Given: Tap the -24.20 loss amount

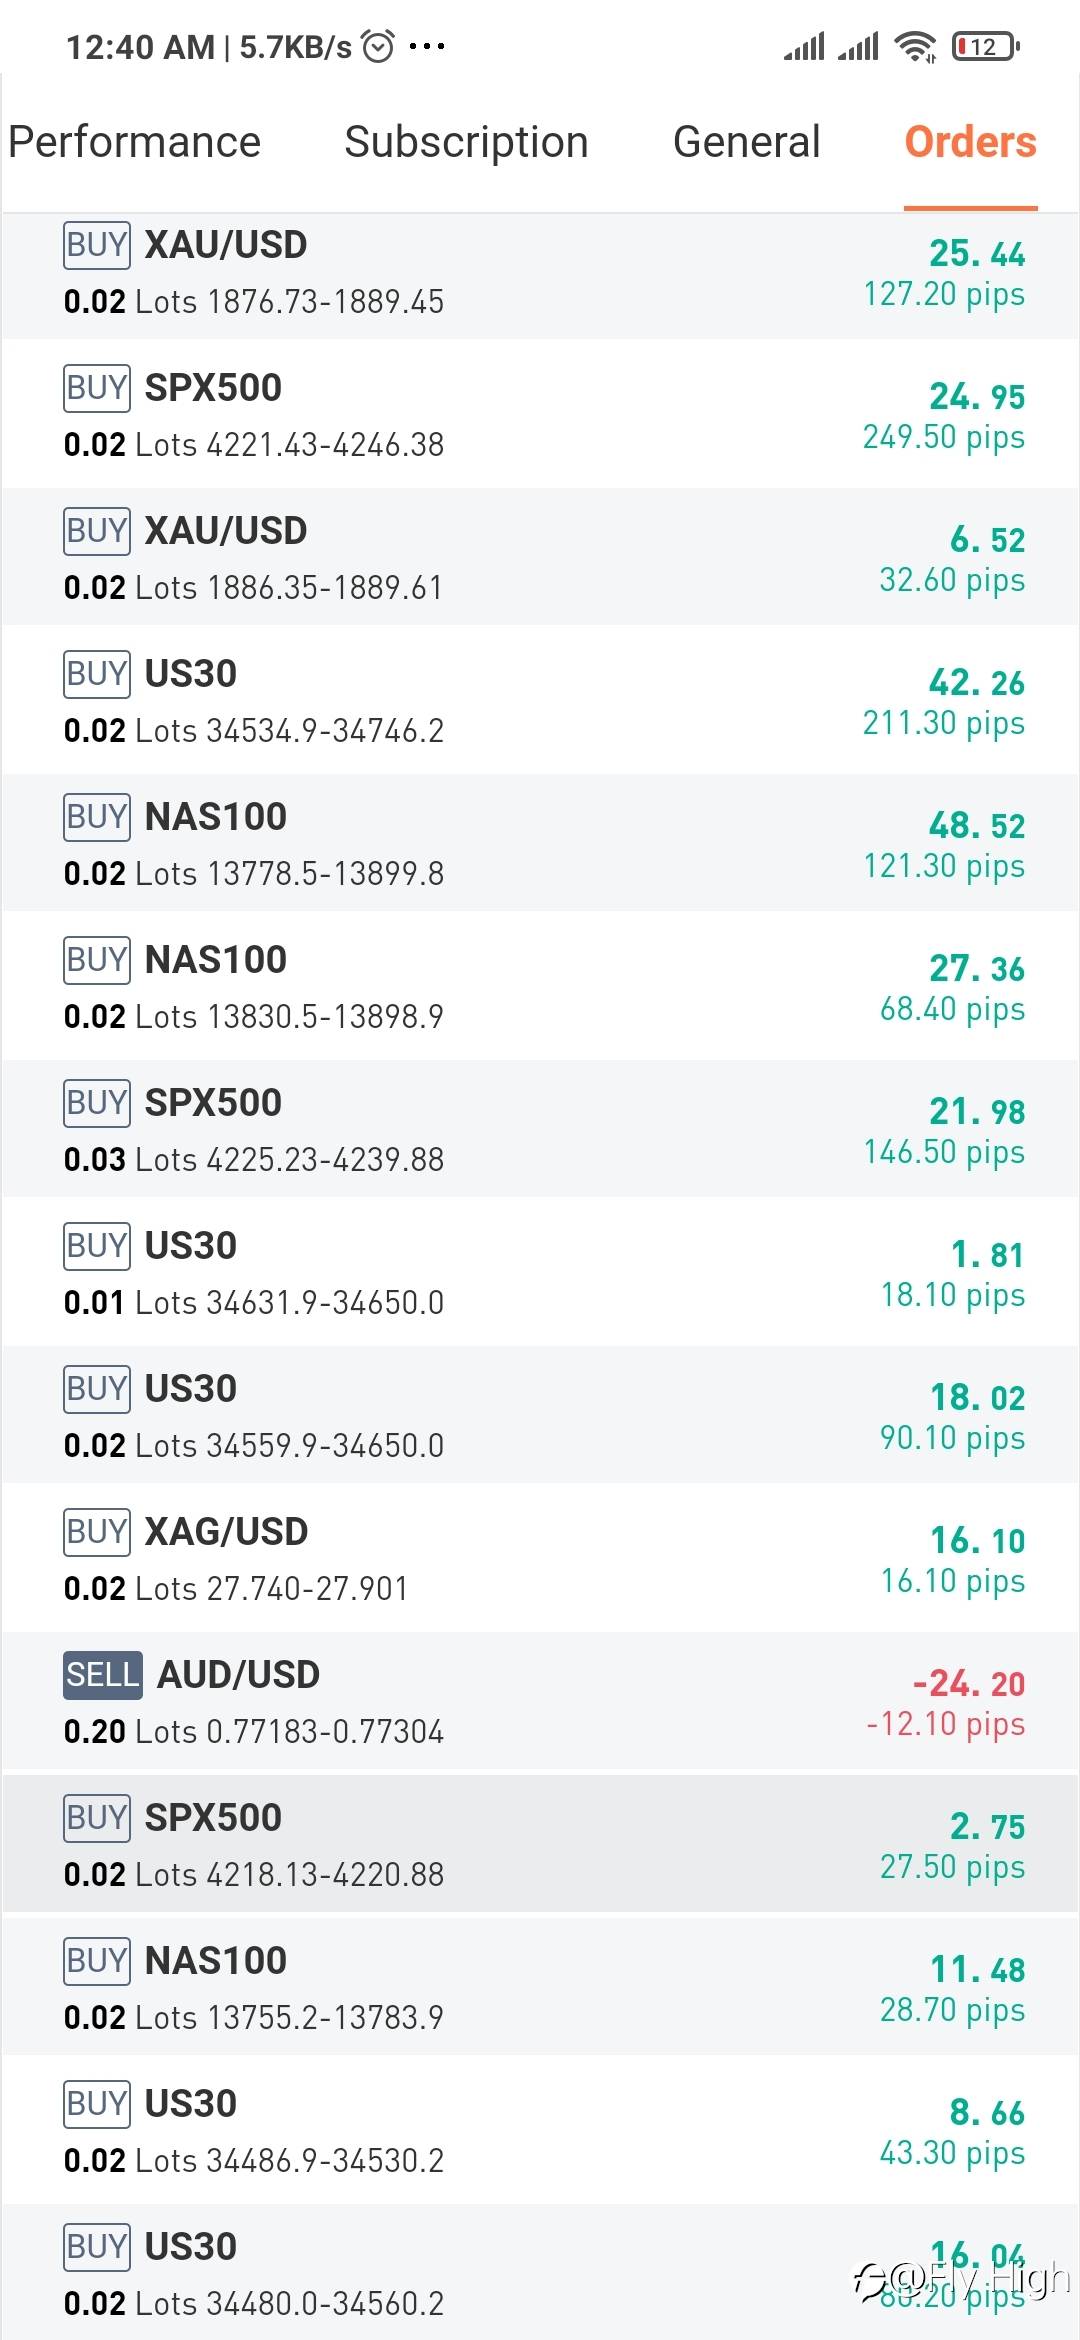Looking at the screenshot, I should click(968, 1684).
